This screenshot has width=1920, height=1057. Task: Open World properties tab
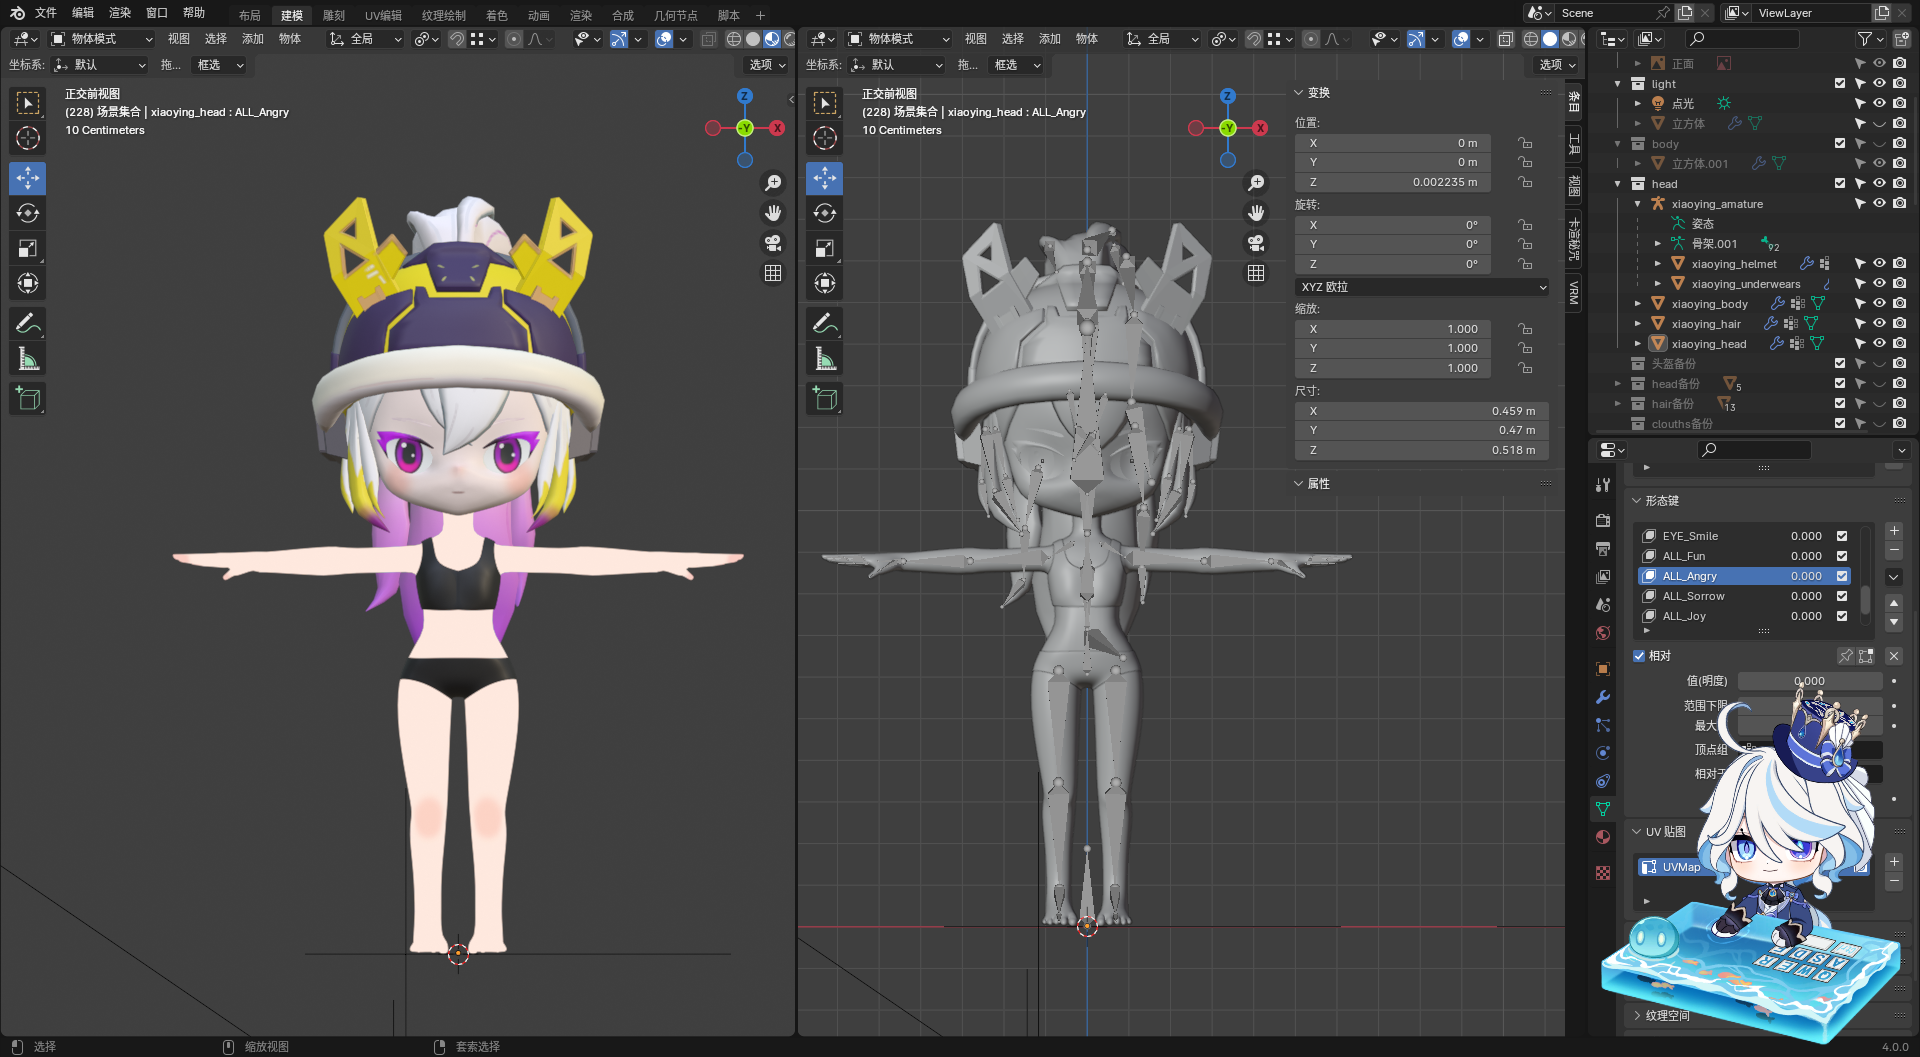click(1603, 633)
